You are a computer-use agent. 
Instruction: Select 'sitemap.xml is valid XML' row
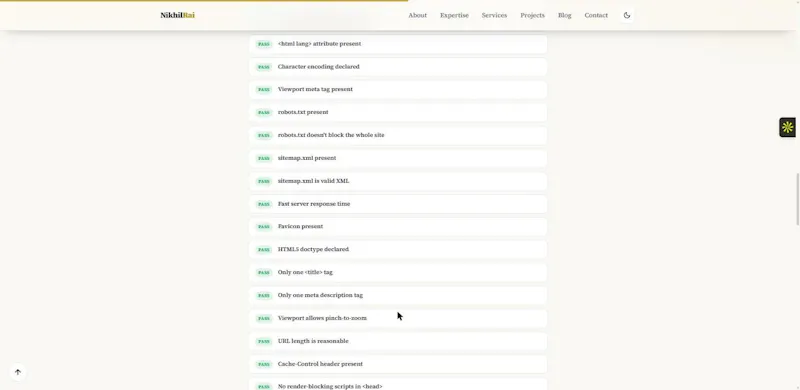pyautogui.click(x=398, y=181)
